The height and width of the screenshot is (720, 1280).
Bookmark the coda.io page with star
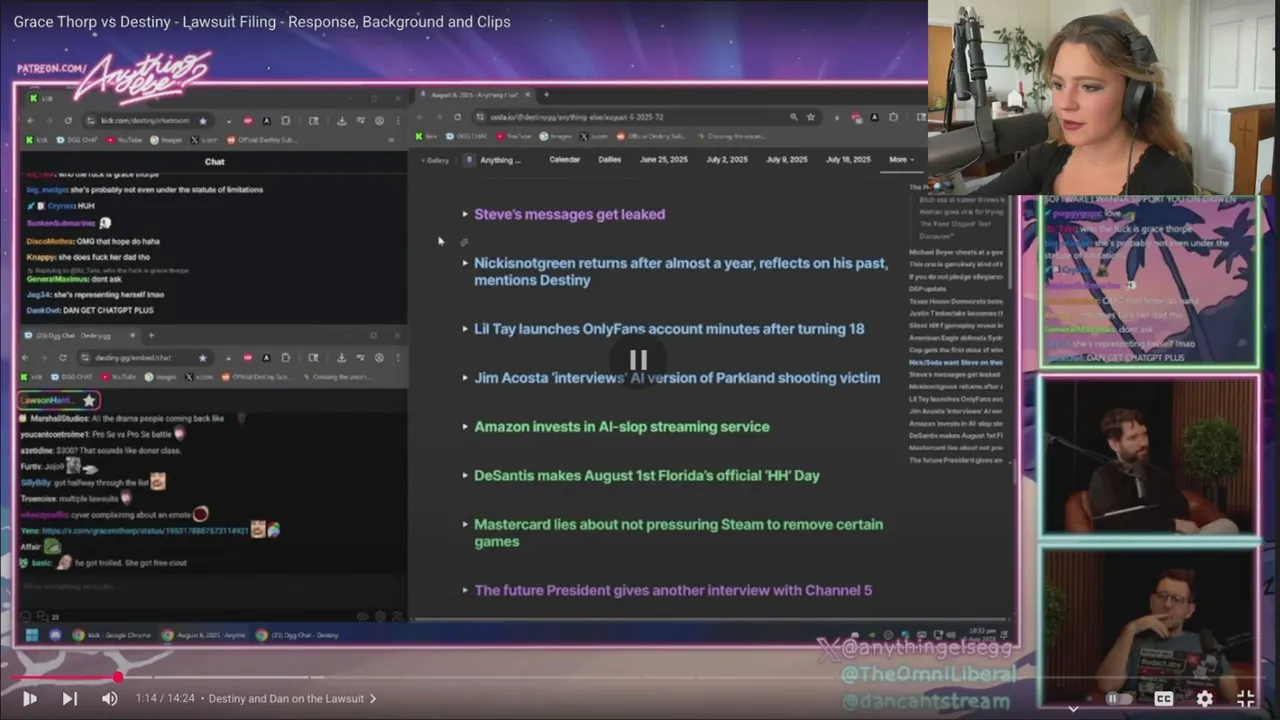point(811,117)
